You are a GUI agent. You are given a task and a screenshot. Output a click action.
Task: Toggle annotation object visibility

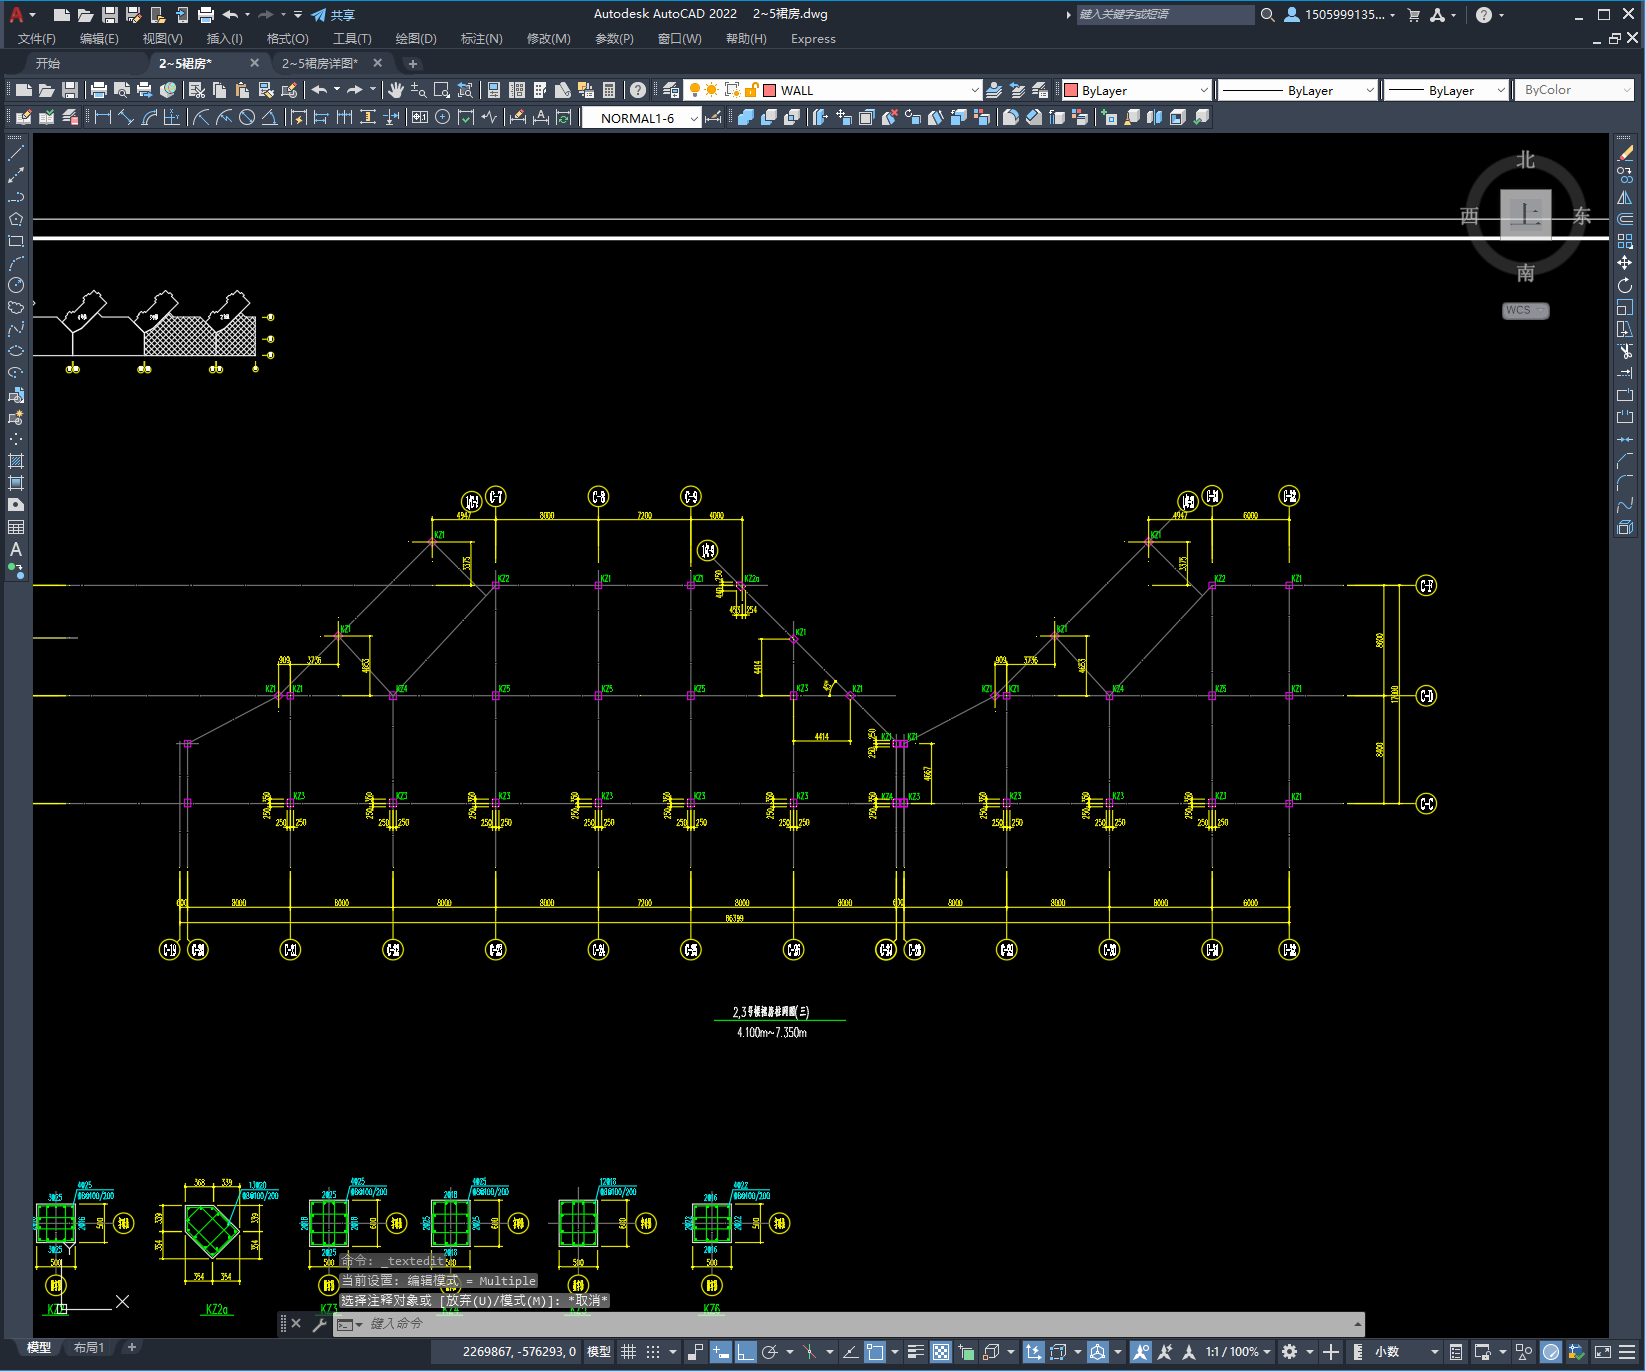pyautogui.click(x=1141, y=1352)
